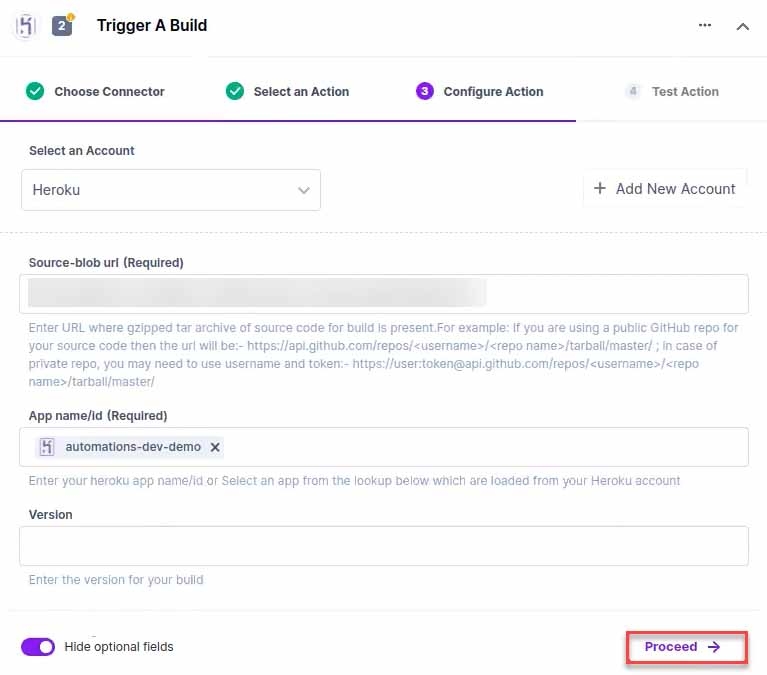Open the Heroku account dropdown
Image resolution: width=767 pixels, height=675 pixels.
[x=171, y=190]
